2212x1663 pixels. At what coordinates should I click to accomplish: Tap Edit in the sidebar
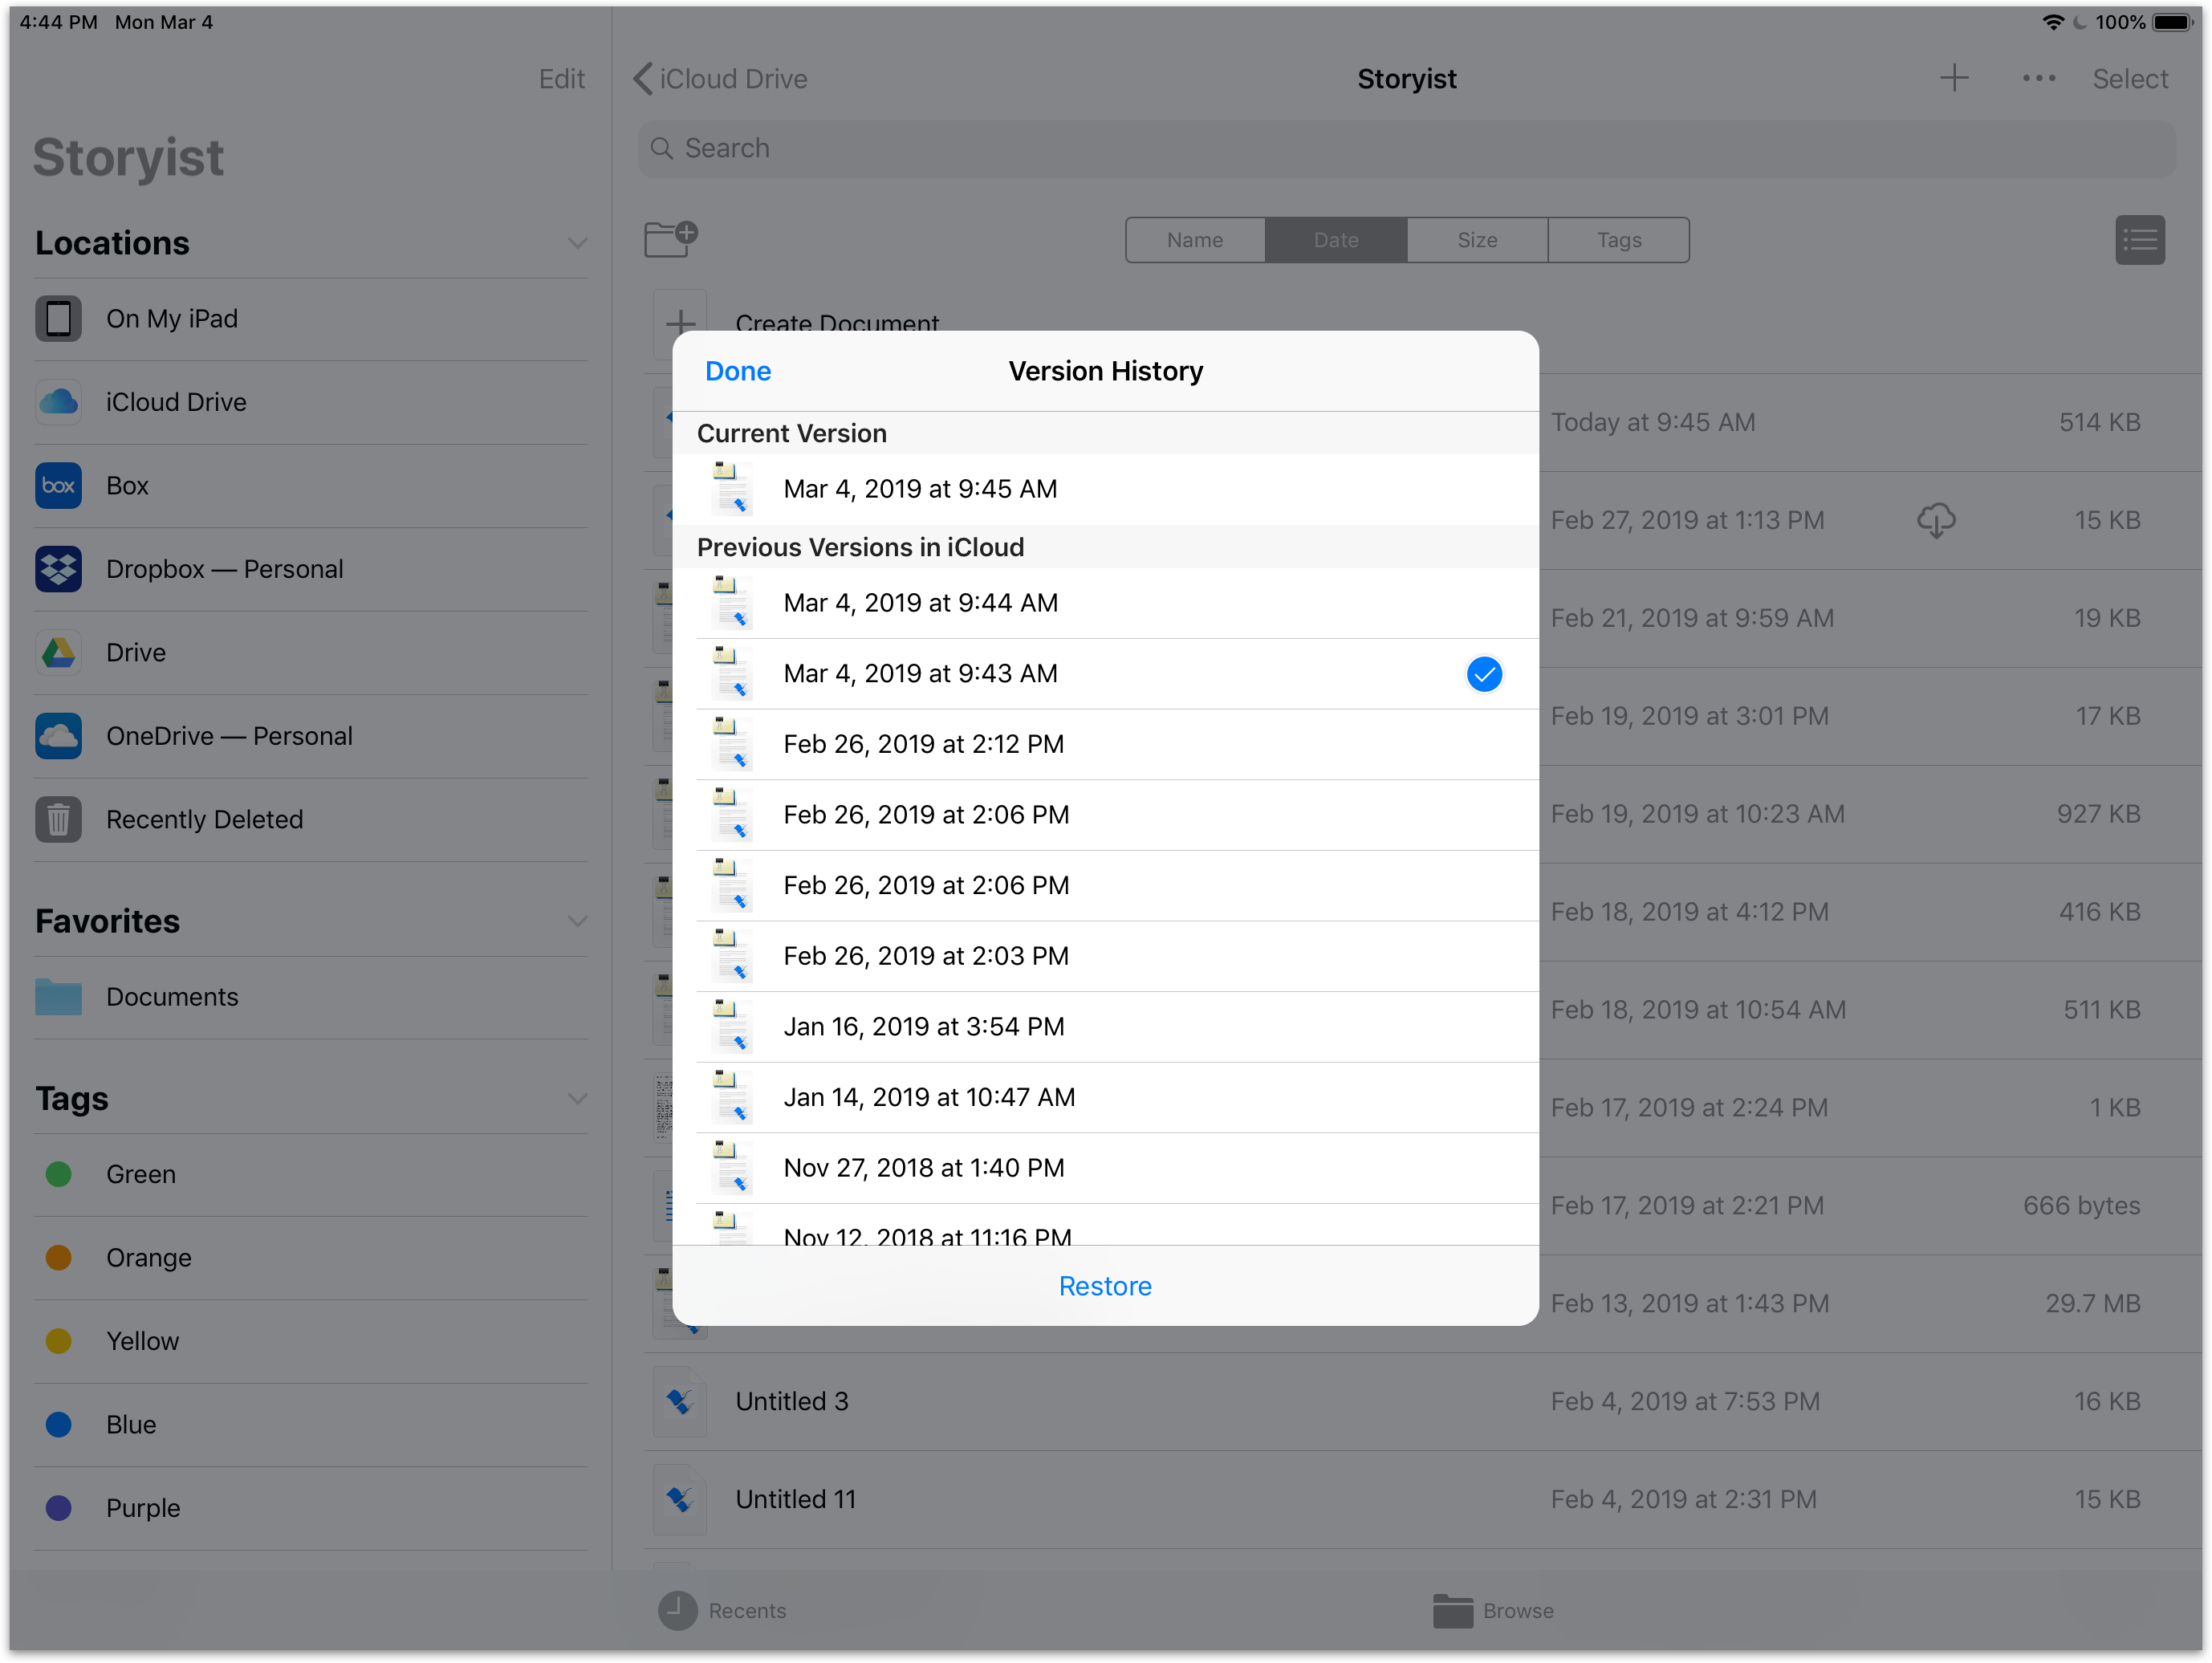click(x=561, y=78)
